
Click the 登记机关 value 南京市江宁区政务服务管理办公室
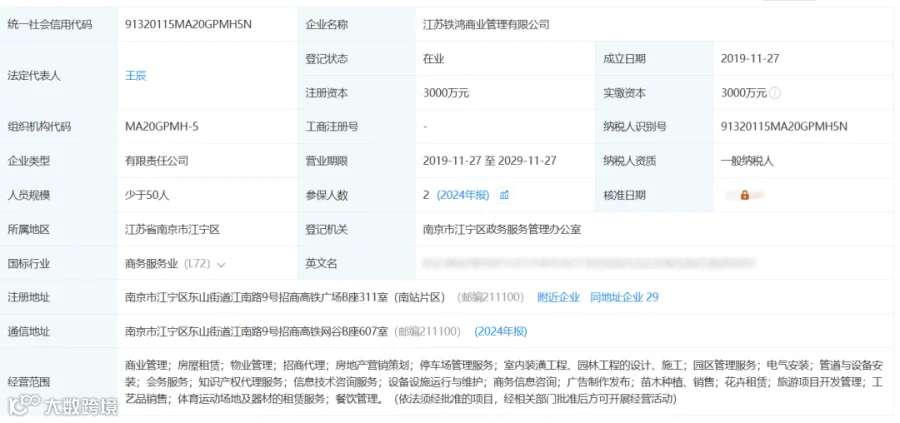point(502,230)
